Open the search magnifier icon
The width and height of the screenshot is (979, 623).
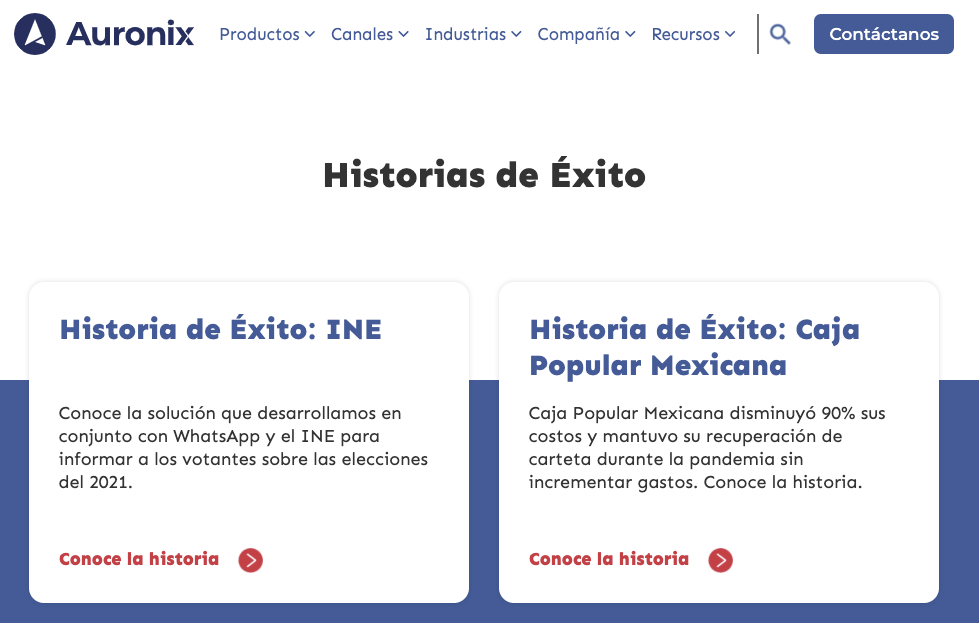point(780,34)
